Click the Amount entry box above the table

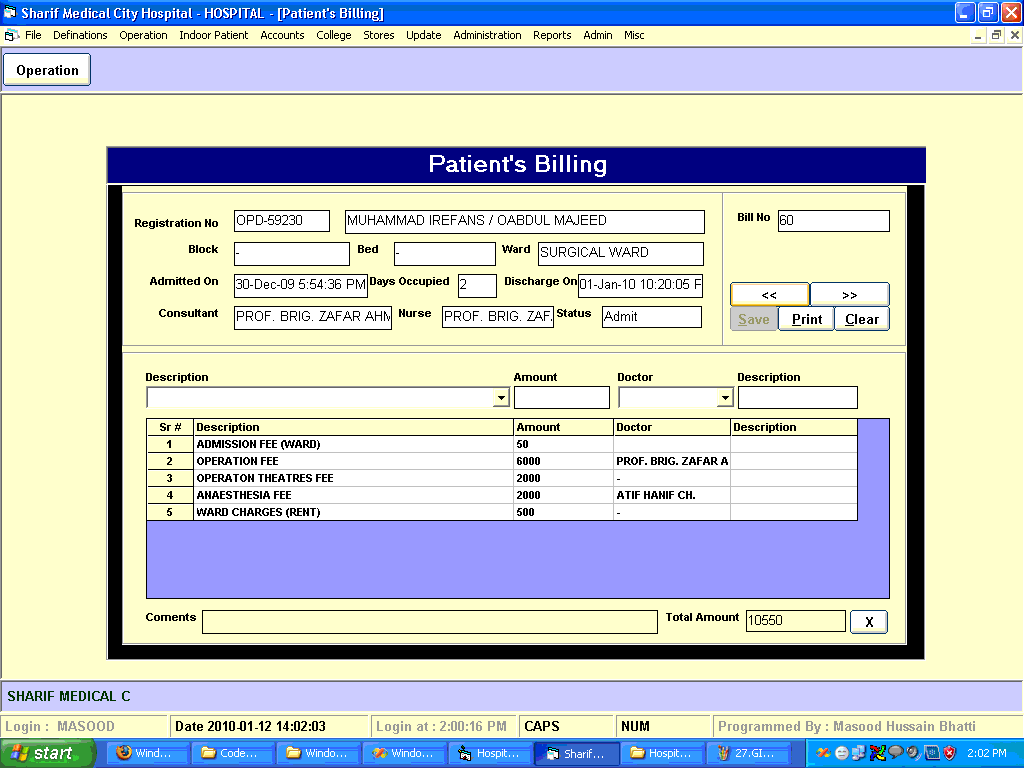tap(562, 398)
